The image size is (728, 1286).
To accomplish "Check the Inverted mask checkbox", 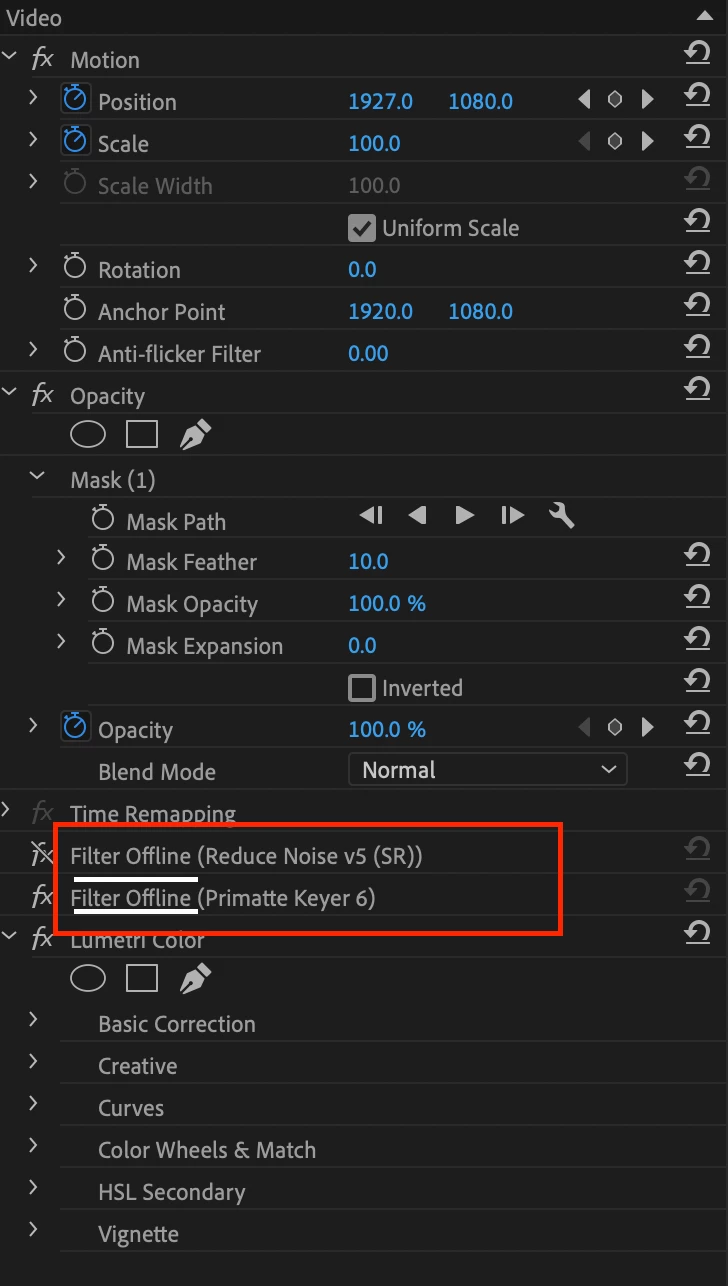I will click(x=361, y=688).
